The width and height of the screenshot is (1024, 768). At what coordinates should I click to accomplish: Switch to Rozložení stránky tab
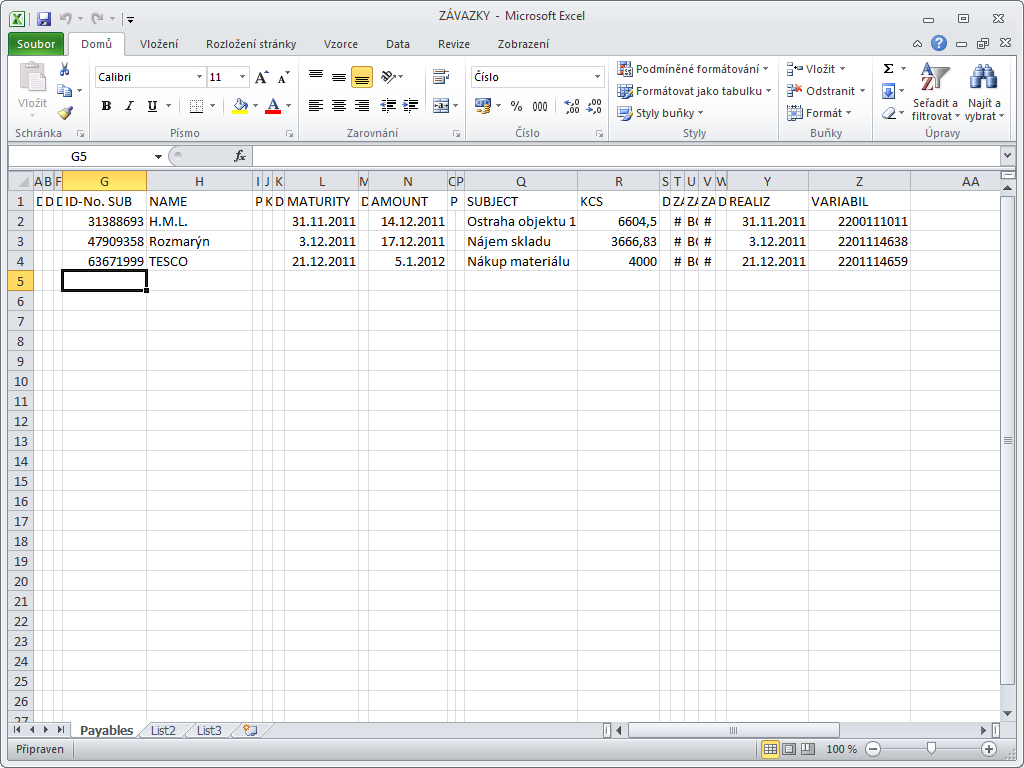tap(251, 44)
